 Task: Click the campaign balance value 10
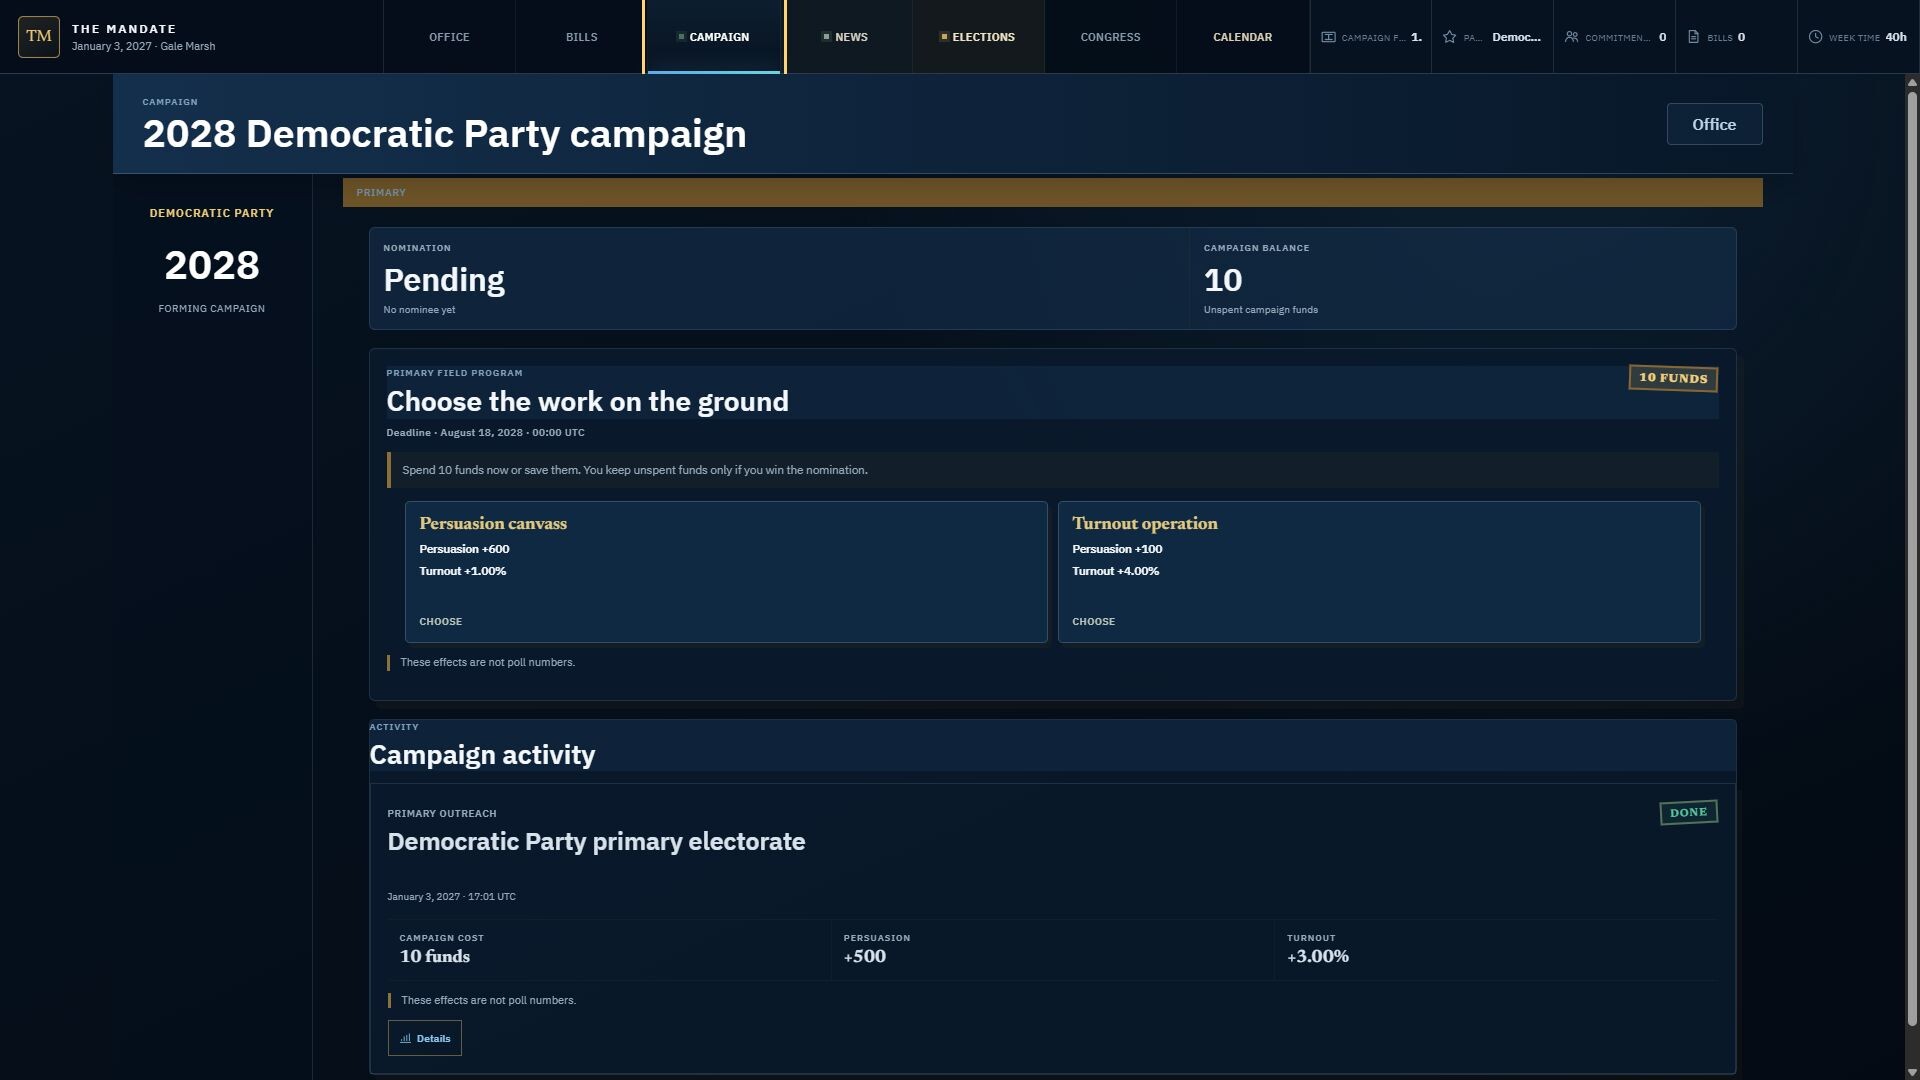1223,280
